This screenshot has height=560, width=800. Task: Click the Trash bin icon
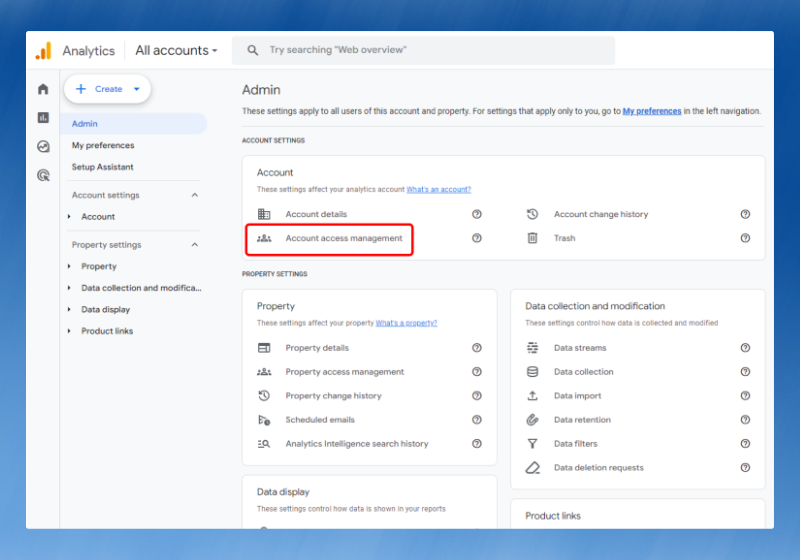pyautogui.click(x=532, y=238)
